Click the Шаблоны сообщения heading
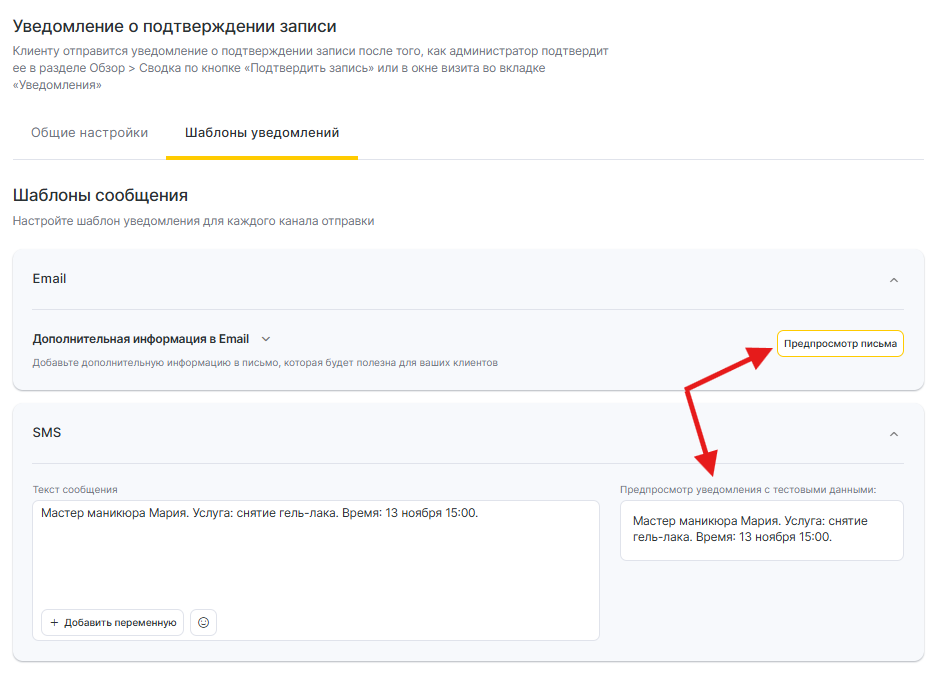This screenshot has height=673, width=939. point(100,195)
